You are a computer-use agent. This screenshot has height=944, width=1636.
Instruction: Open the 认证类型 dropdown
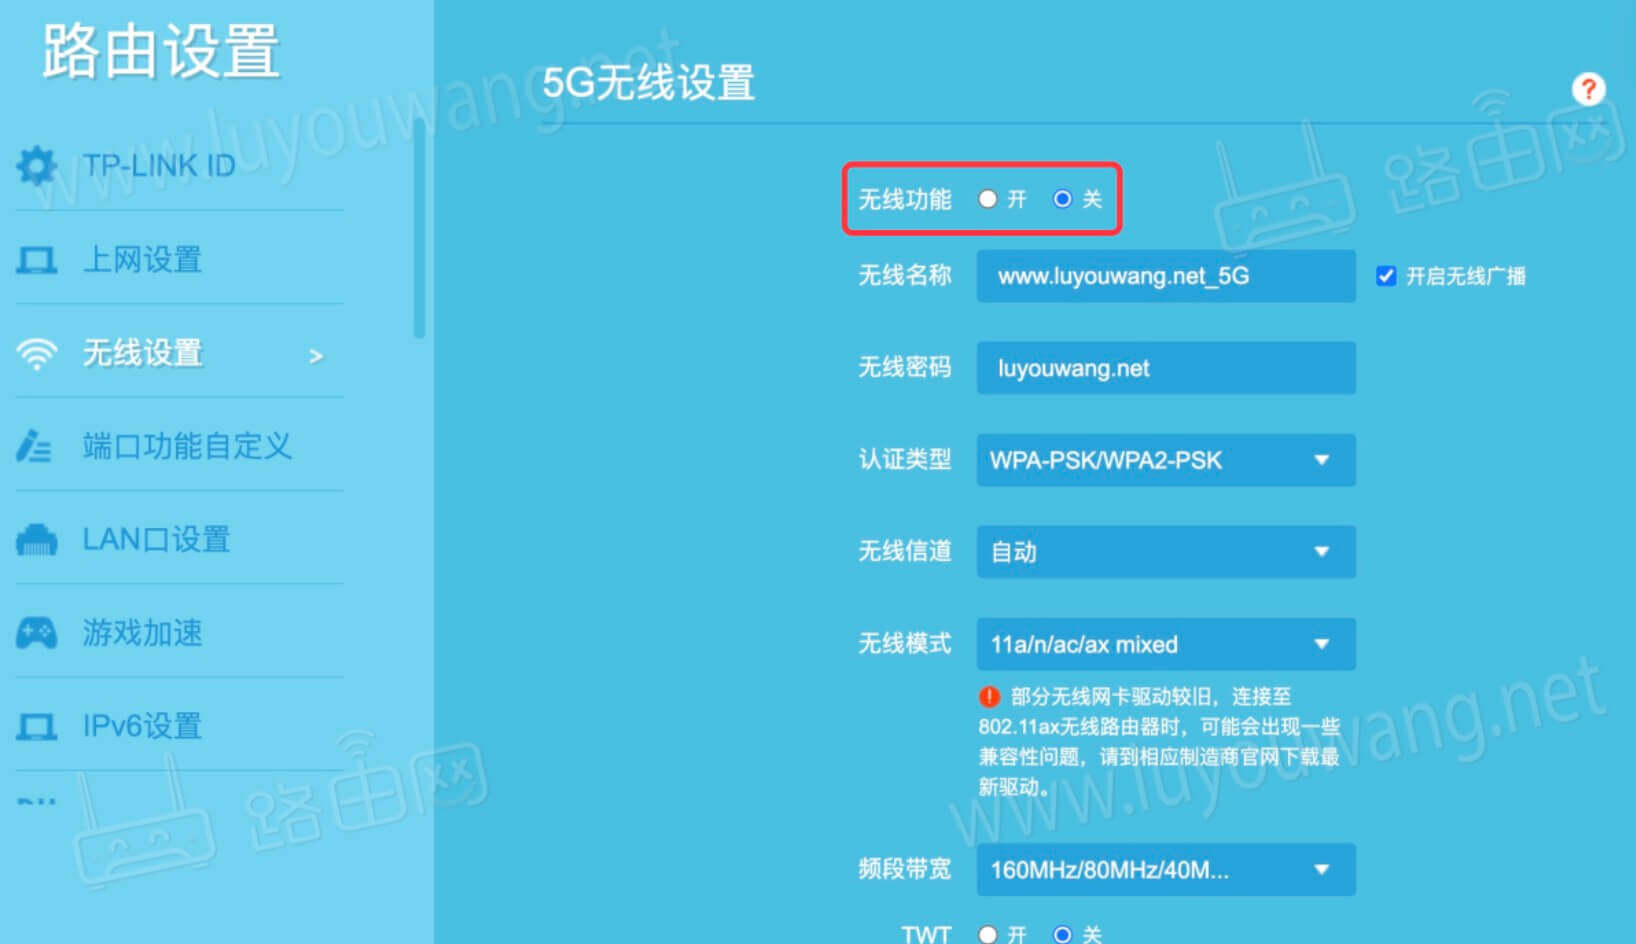click(x=1166, y=460)
